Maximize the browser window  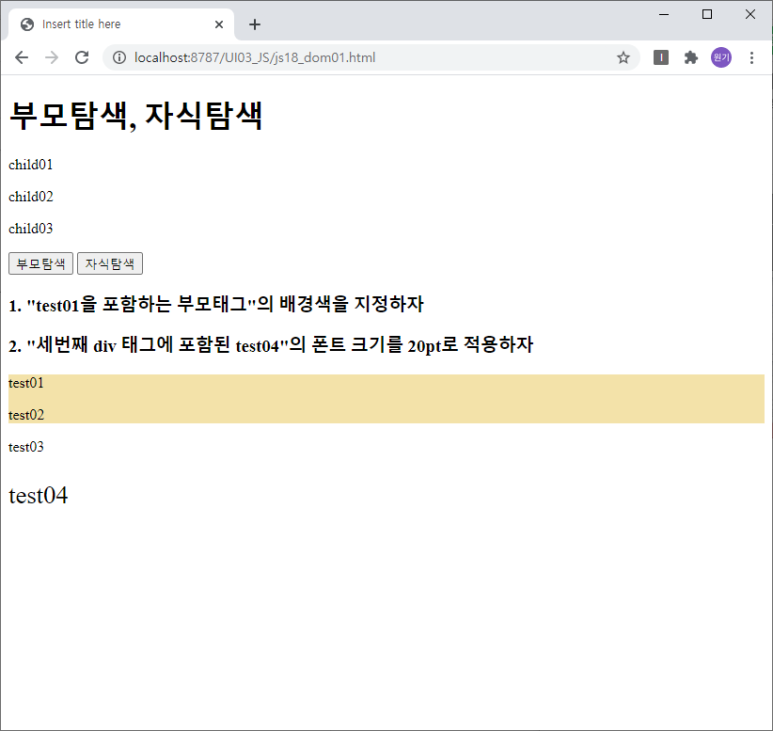(707, 14)
